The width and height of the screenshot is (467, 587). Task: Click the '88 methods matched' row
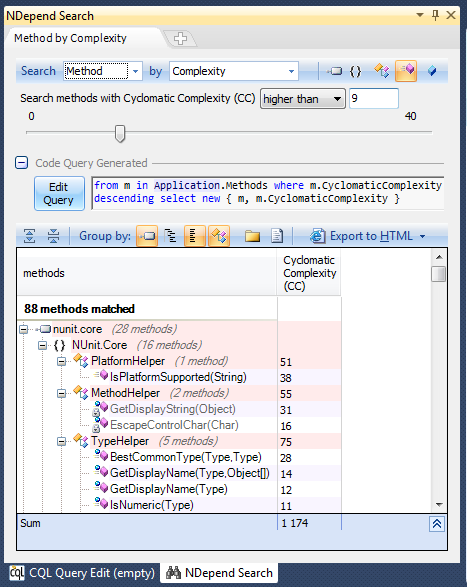[x=147, y=309]
